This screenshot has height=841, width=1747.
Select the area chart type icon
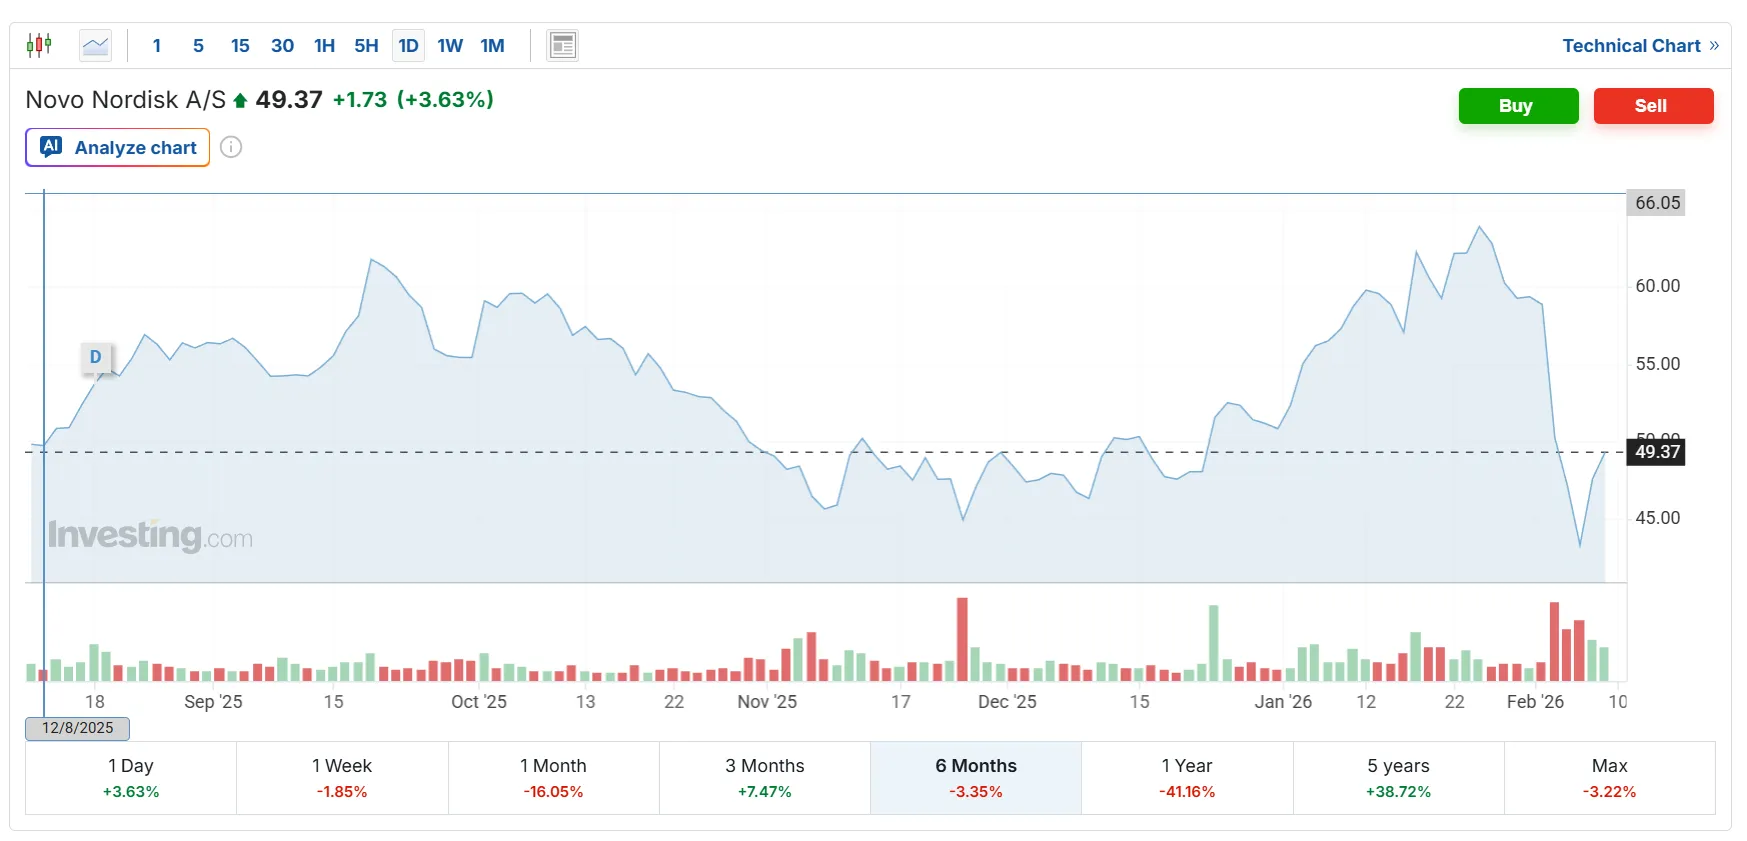[96, 45]
